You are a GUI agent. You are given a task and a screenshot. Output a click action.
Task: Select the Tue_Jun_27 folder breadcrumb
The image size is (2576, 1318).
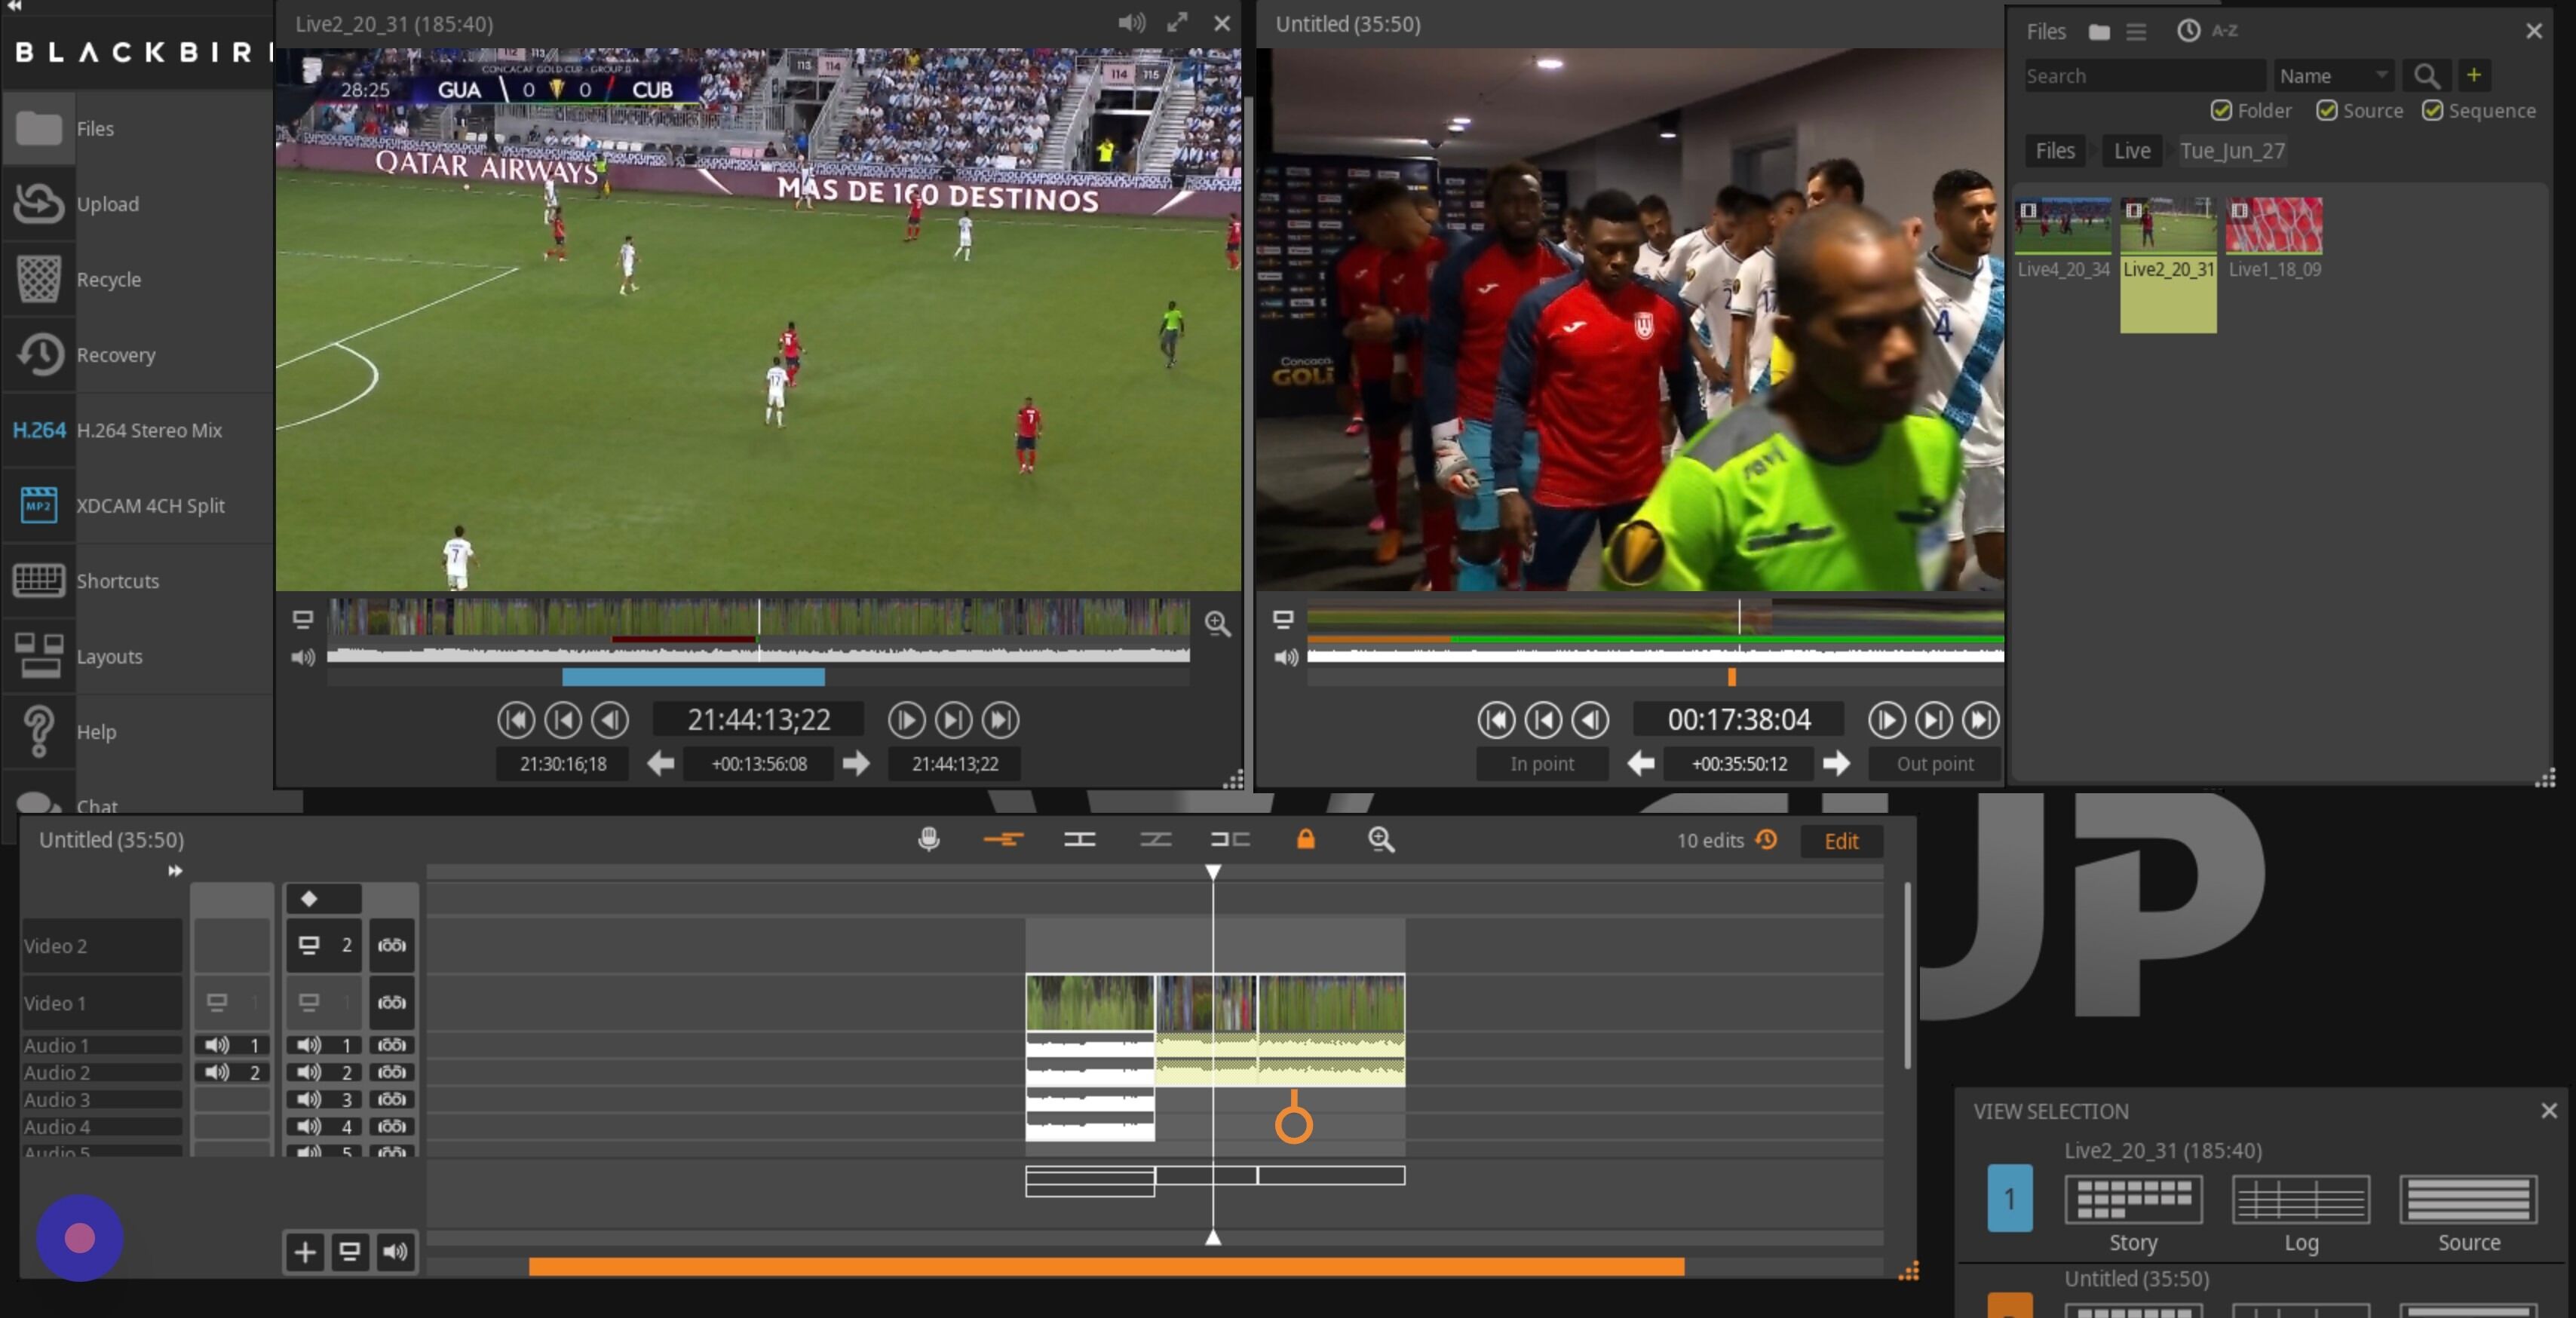point(2232,150)
